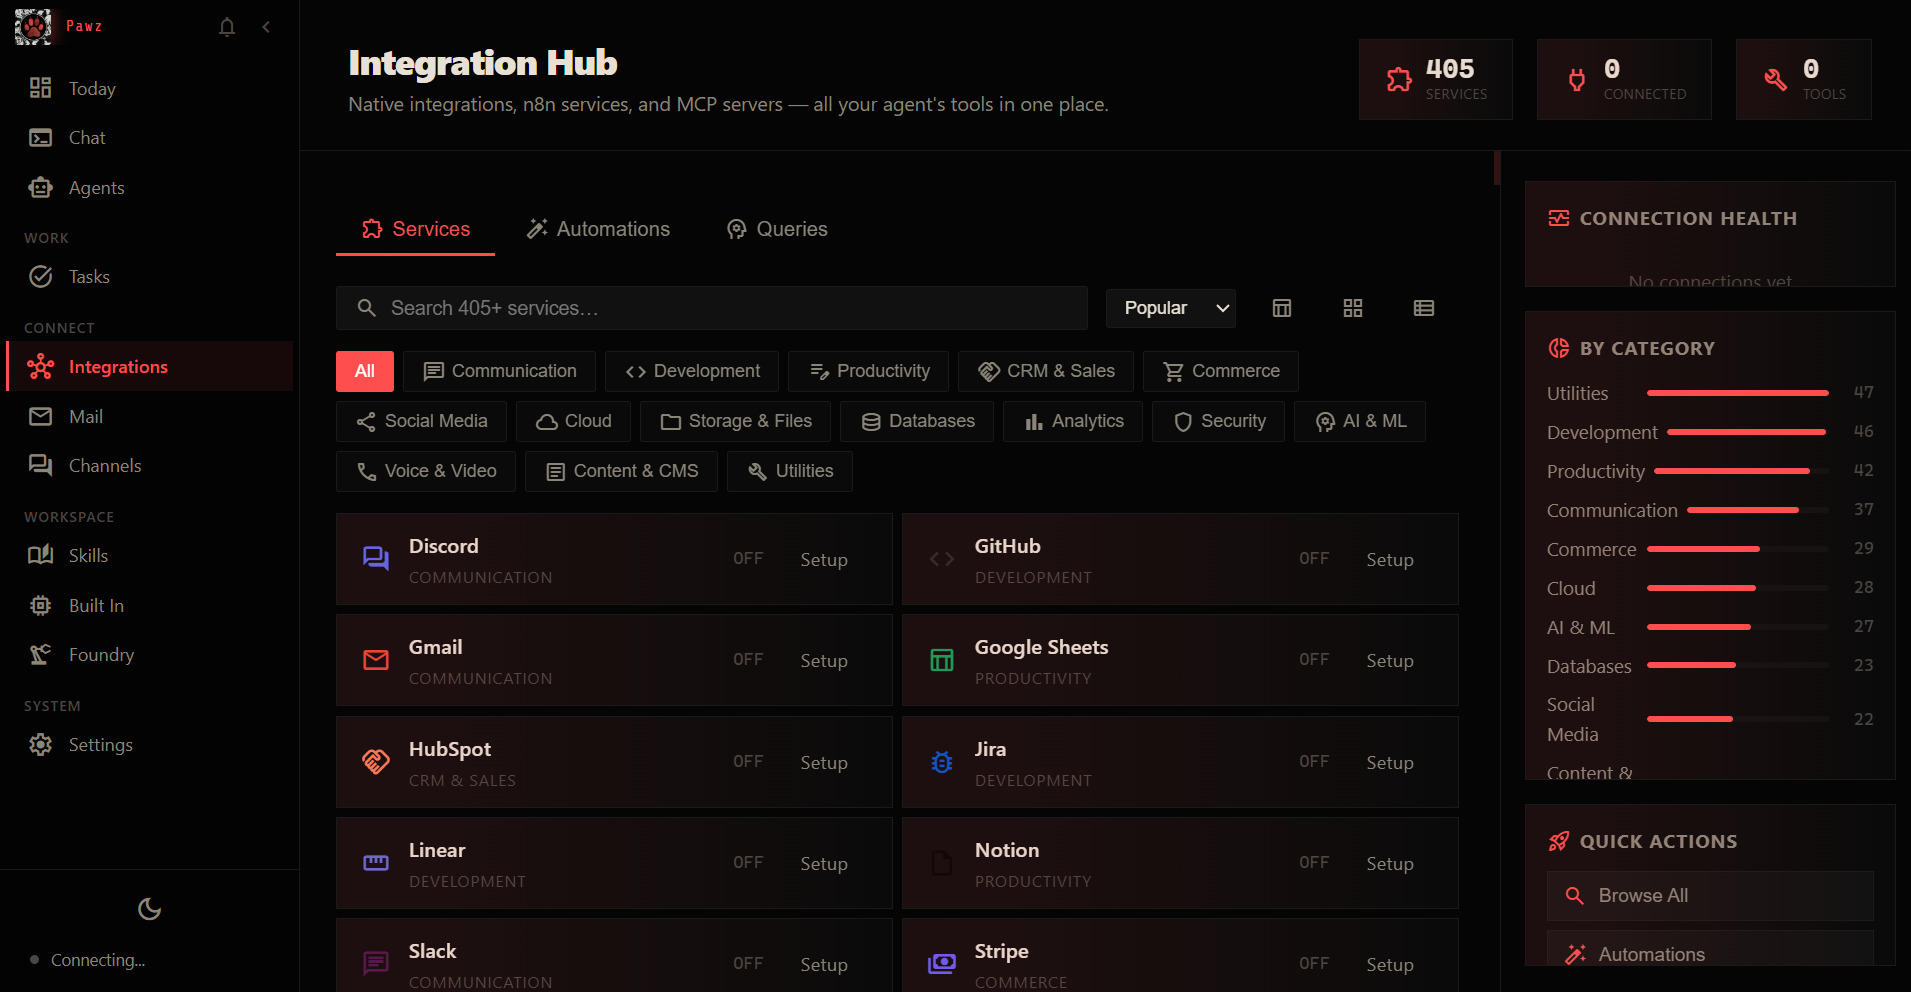Turn on the Notion integration

tap(1389, 862)
